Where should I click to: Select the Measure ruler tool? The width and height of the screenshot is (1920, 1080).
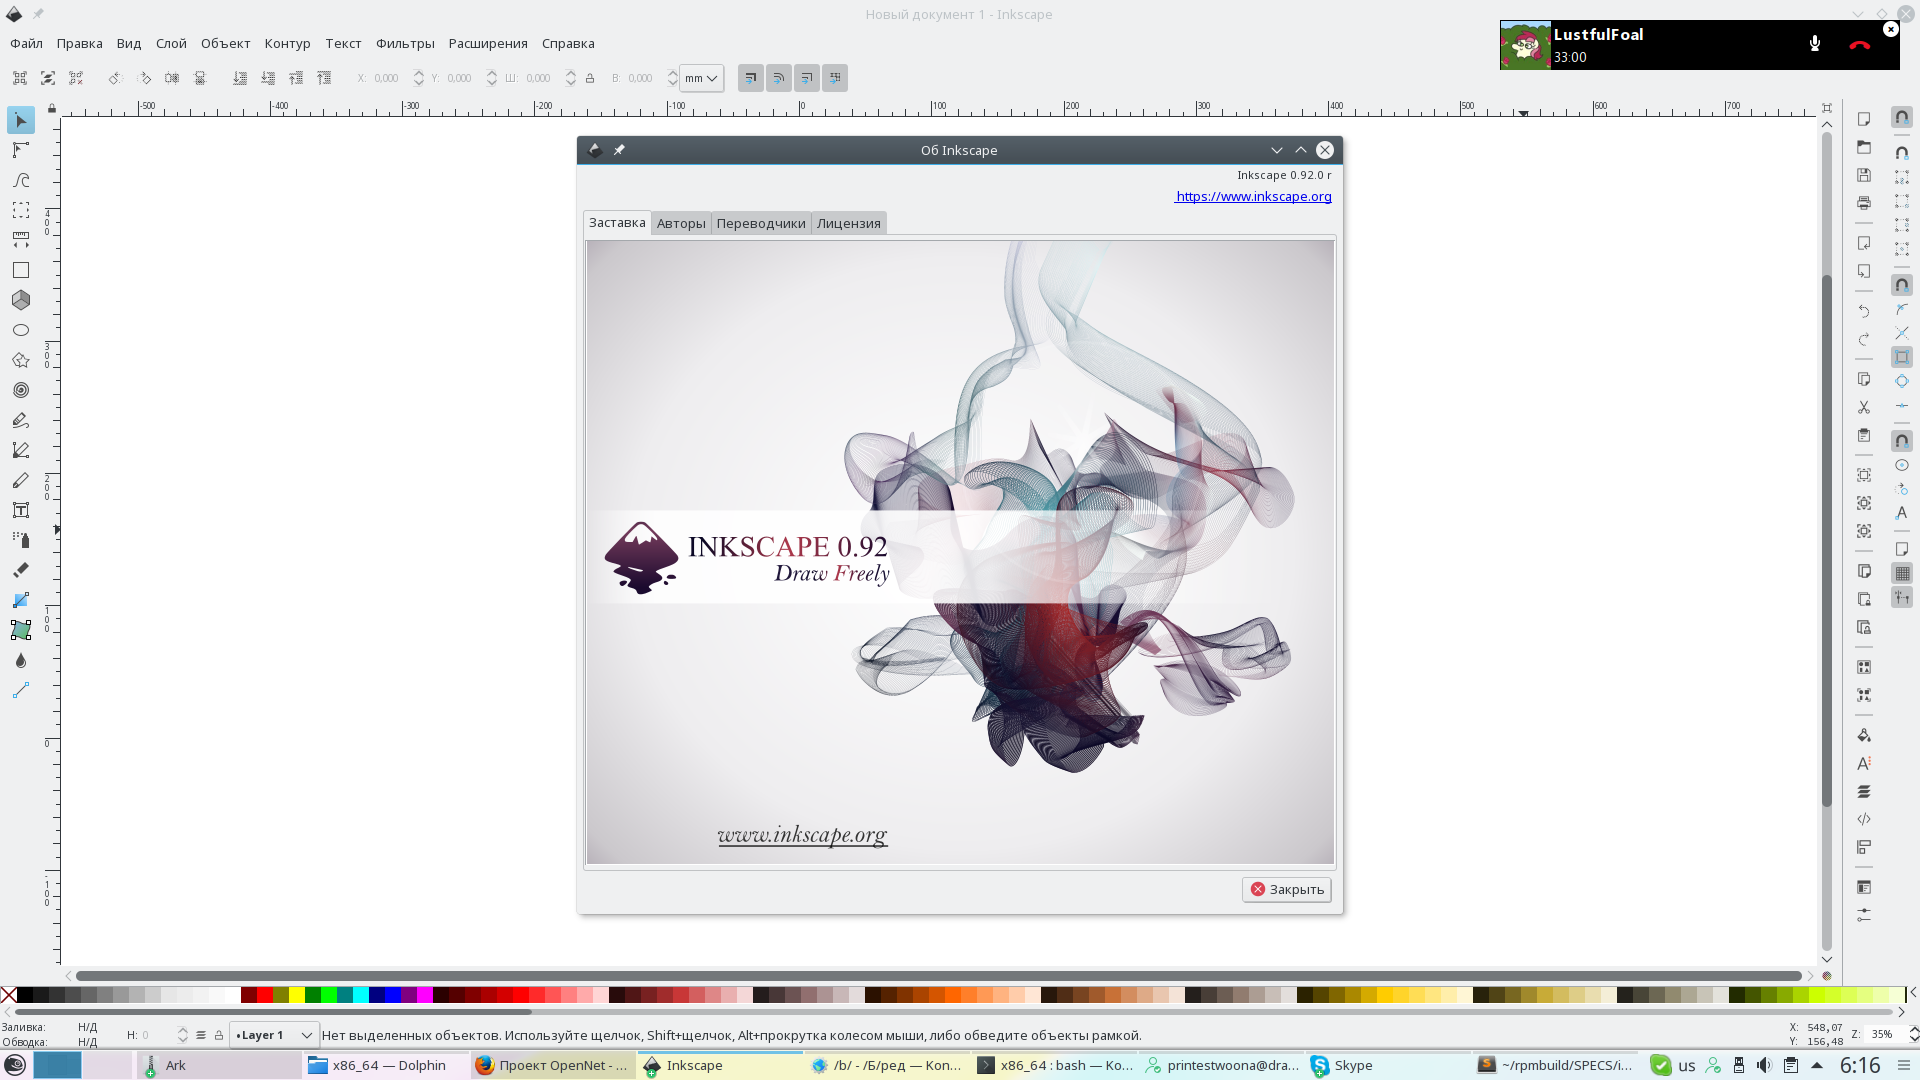(x=21, y=240)
